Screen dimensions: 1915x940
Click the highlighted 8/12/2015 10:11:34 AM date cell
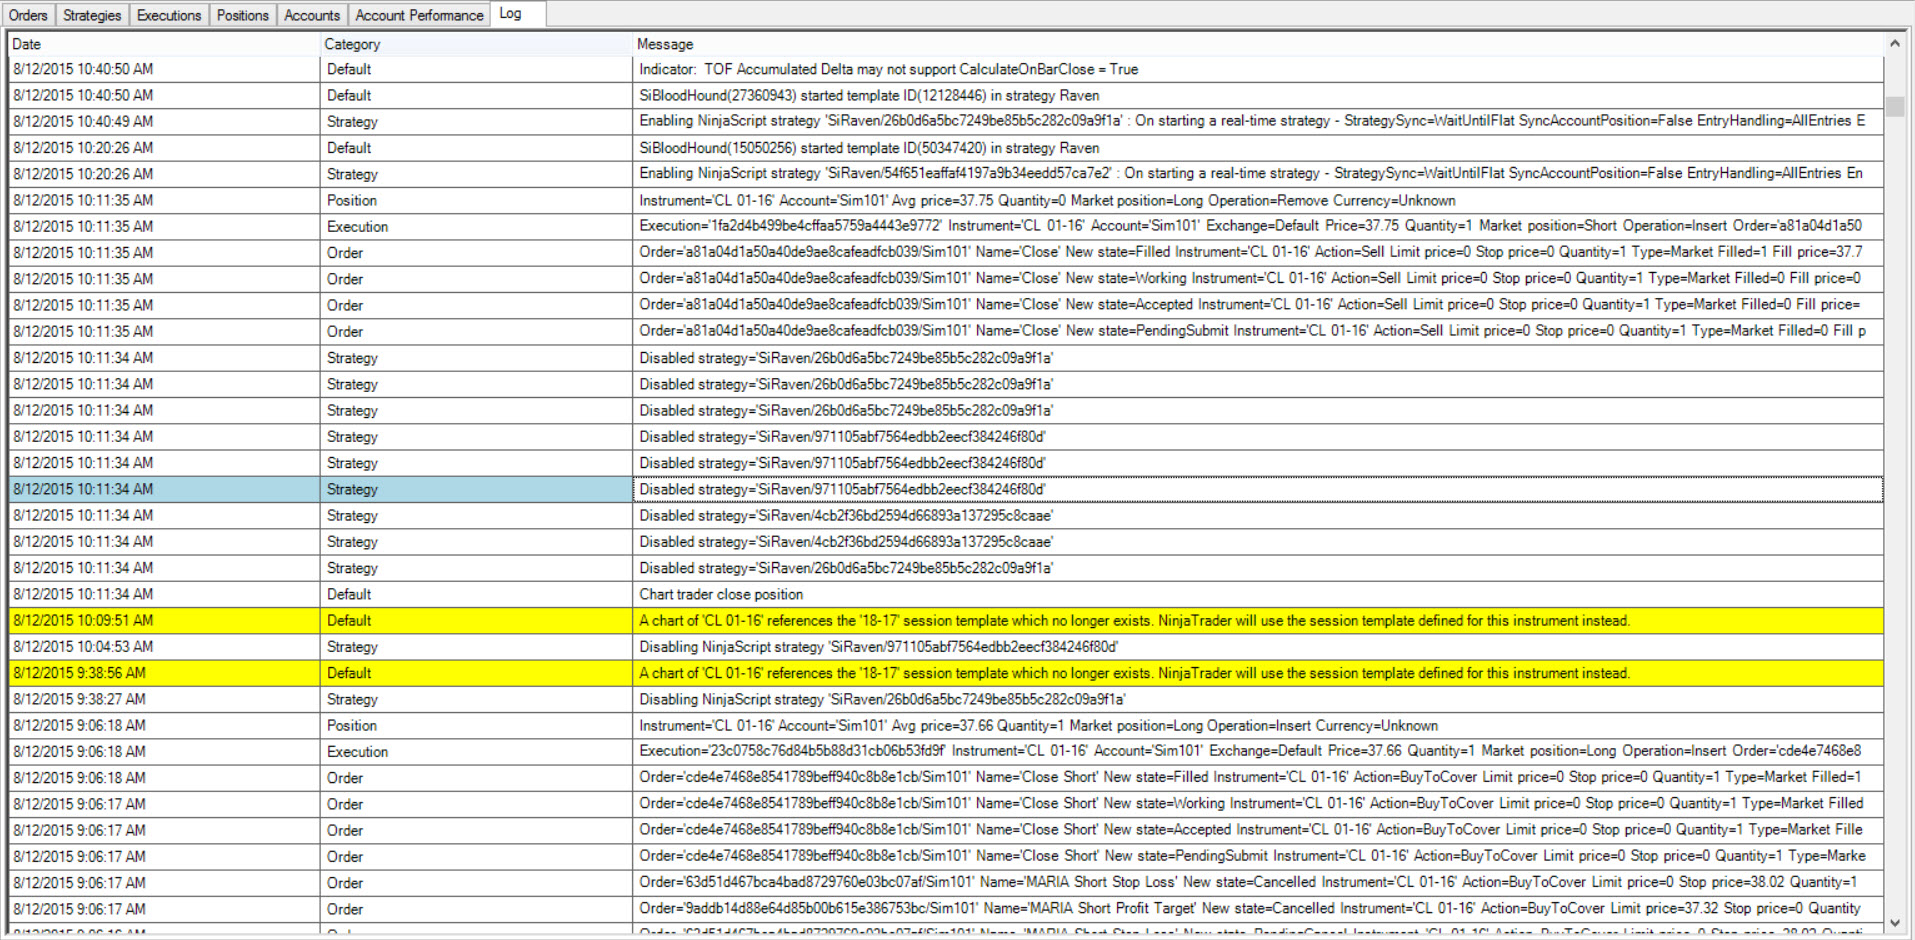pyautogui.click(x=164, y=489)
